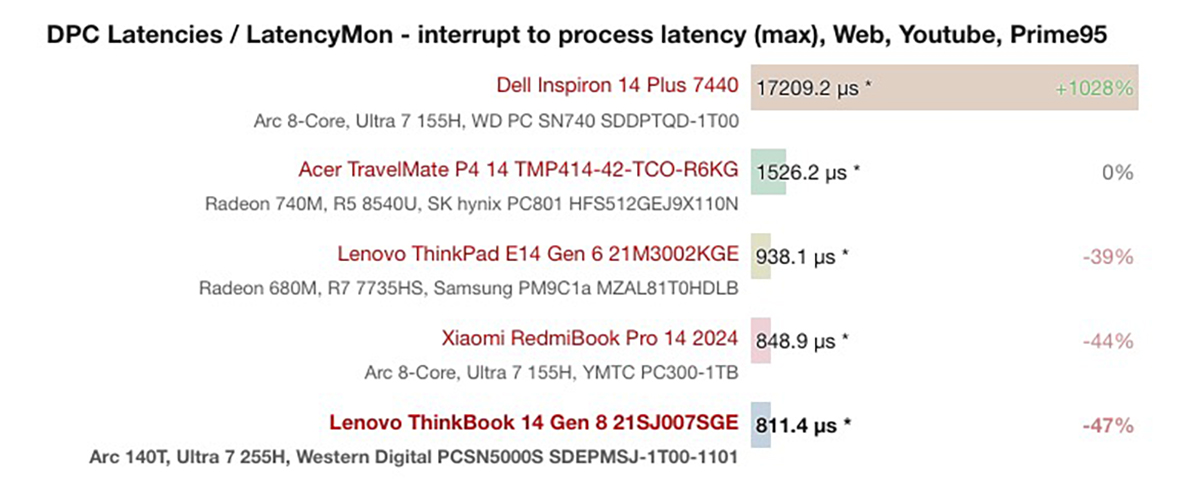Click the -39% difference value
Image resolution: width=1200 pixels, height=497 pixels.
pos(1108,257)
